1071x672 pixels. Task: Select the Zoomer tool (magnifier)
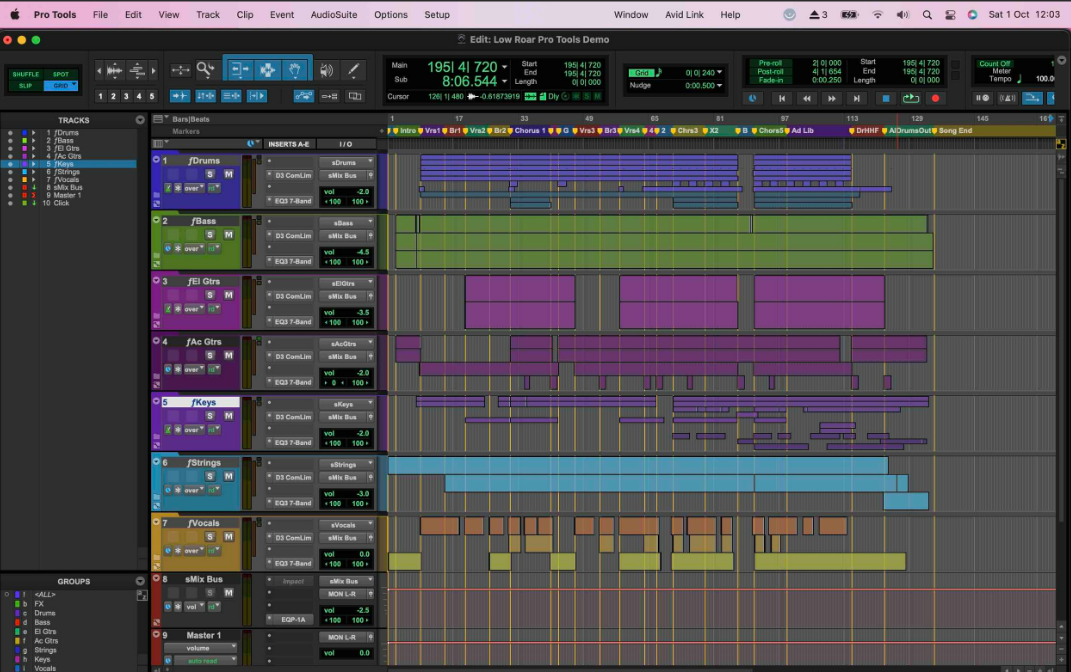point(205,69)
